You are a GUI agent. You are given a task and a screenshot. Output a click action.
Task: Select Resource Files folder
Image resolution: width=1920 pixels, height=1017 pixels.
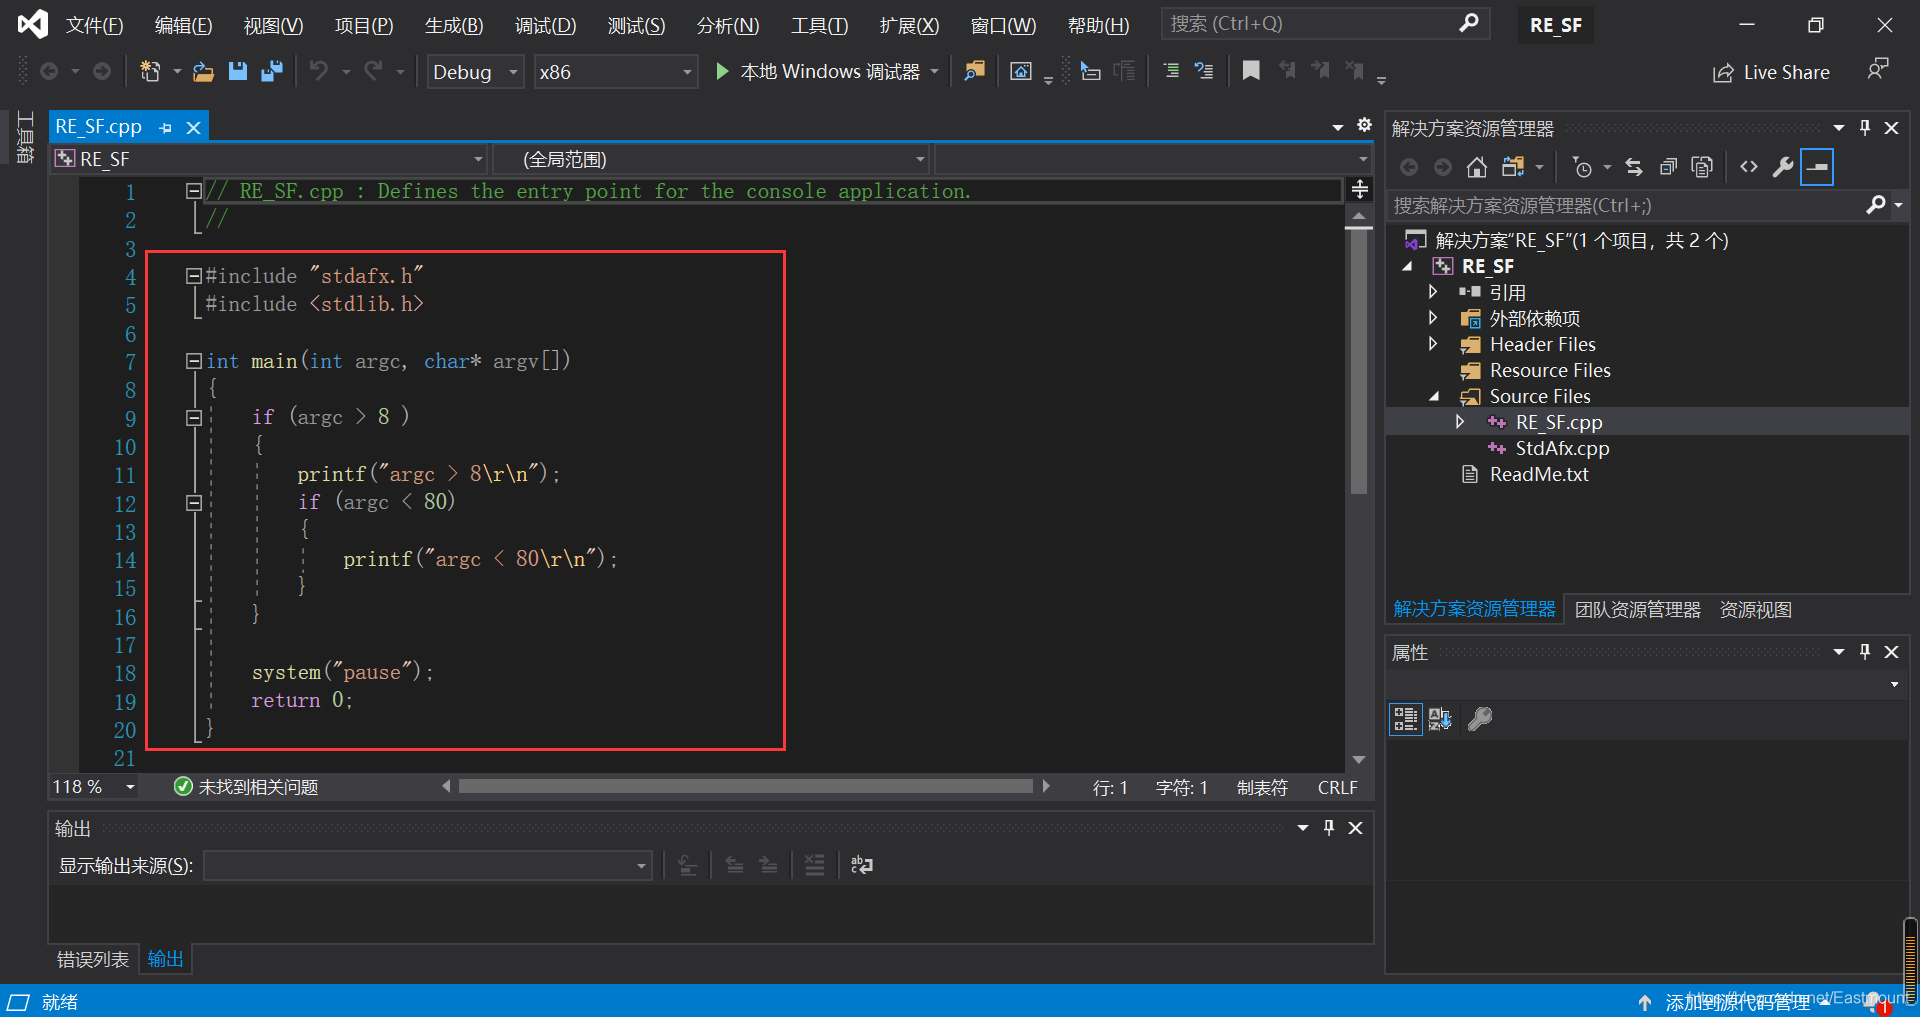1550,370
